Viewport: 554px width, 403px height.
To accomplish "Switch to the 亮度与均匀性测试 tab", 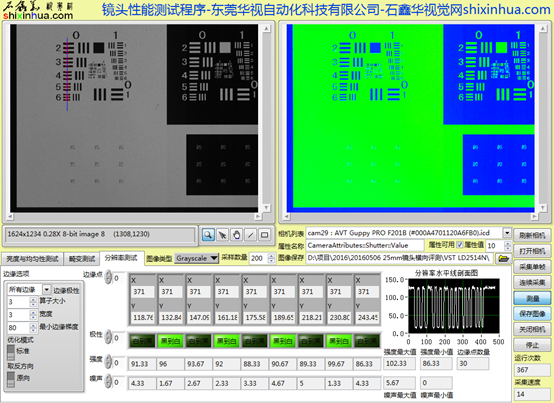I will tap(32, 259).
